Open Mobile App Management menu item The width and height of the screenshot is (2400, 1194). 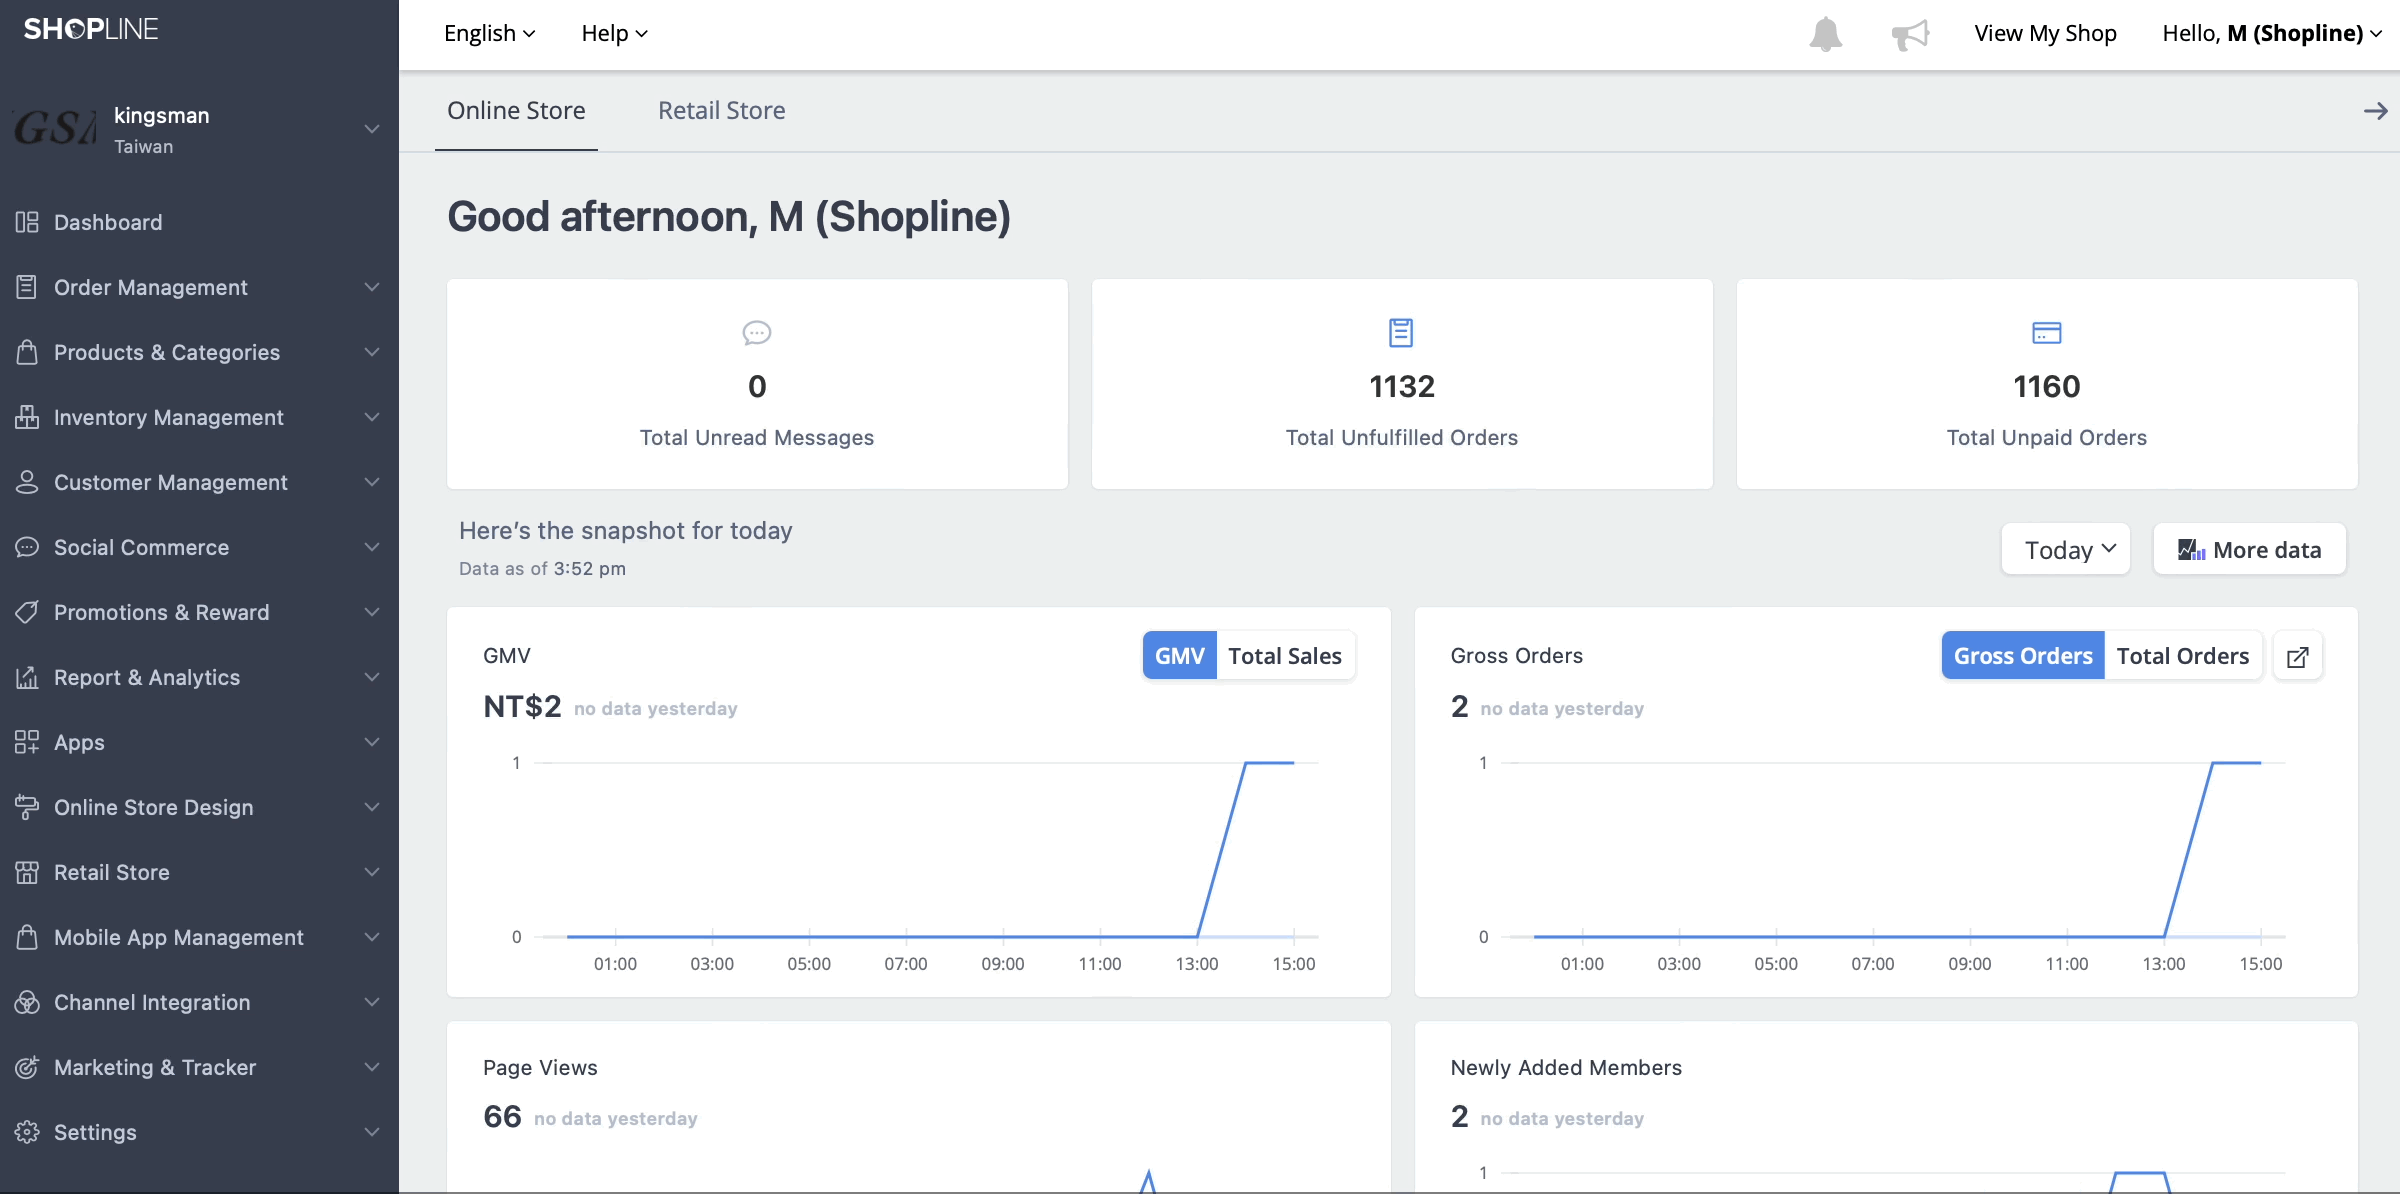pyautogui.click(x=199, y=937)
